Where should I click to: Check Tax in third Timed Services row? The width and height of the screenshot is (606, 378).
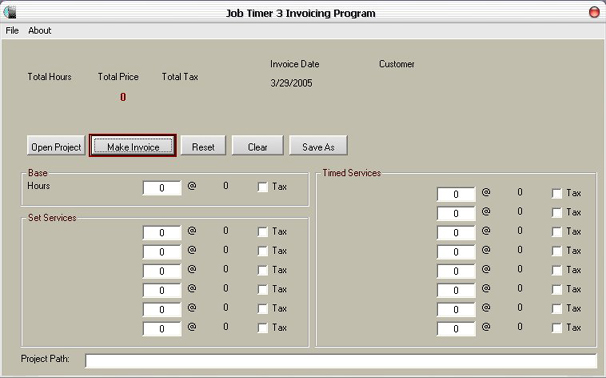coord(557,232)
